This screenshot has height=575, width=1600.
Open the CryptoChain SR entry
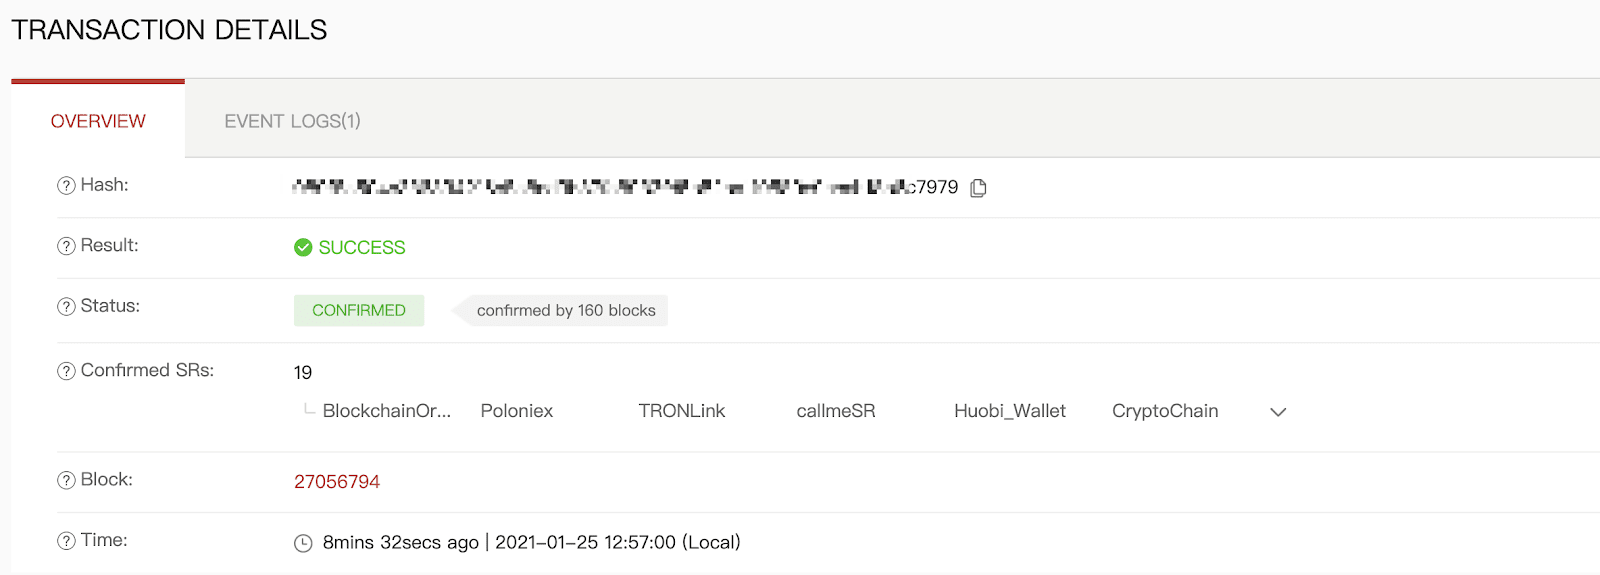pyautogui.click(x=1165, y=411)
